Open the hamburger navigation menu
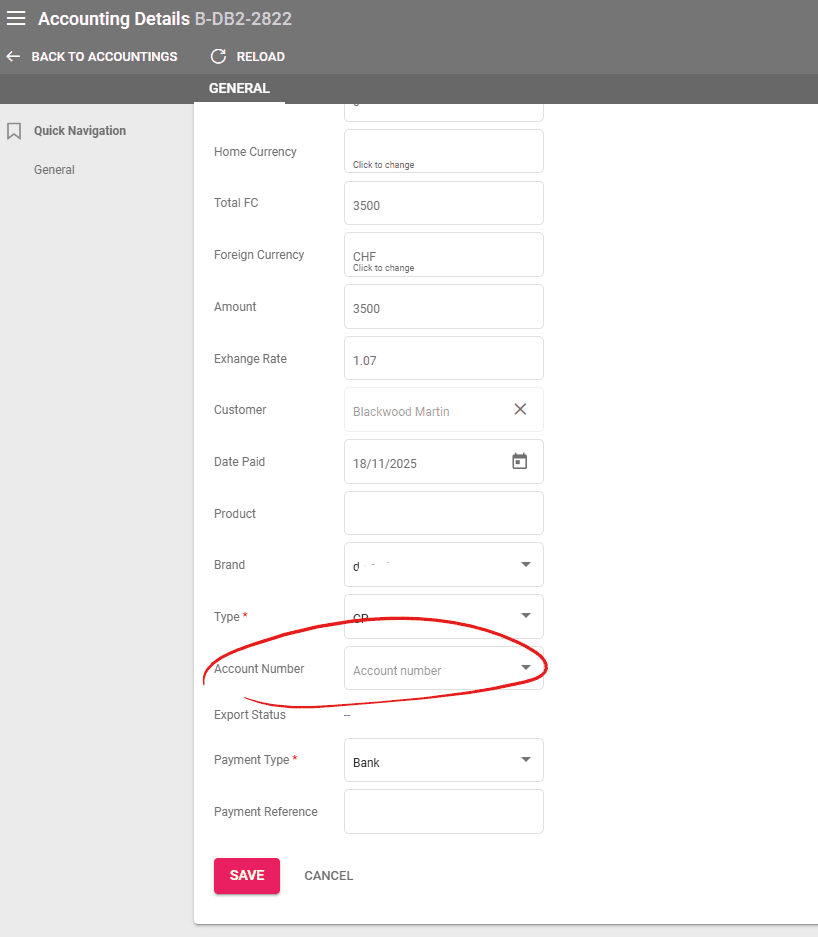Viewport: 818px width, 937px height. coord(16,18)
